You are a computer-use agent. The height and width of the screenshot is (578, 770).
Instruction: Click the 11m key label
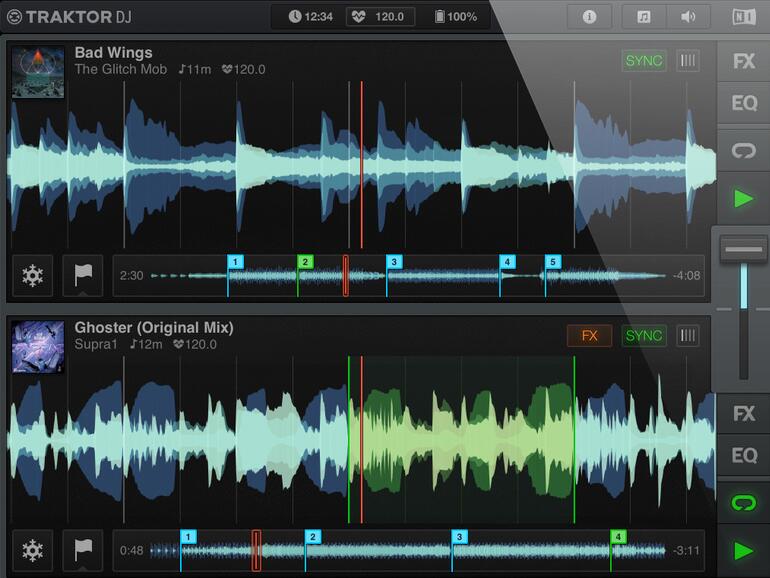[195, 69]
